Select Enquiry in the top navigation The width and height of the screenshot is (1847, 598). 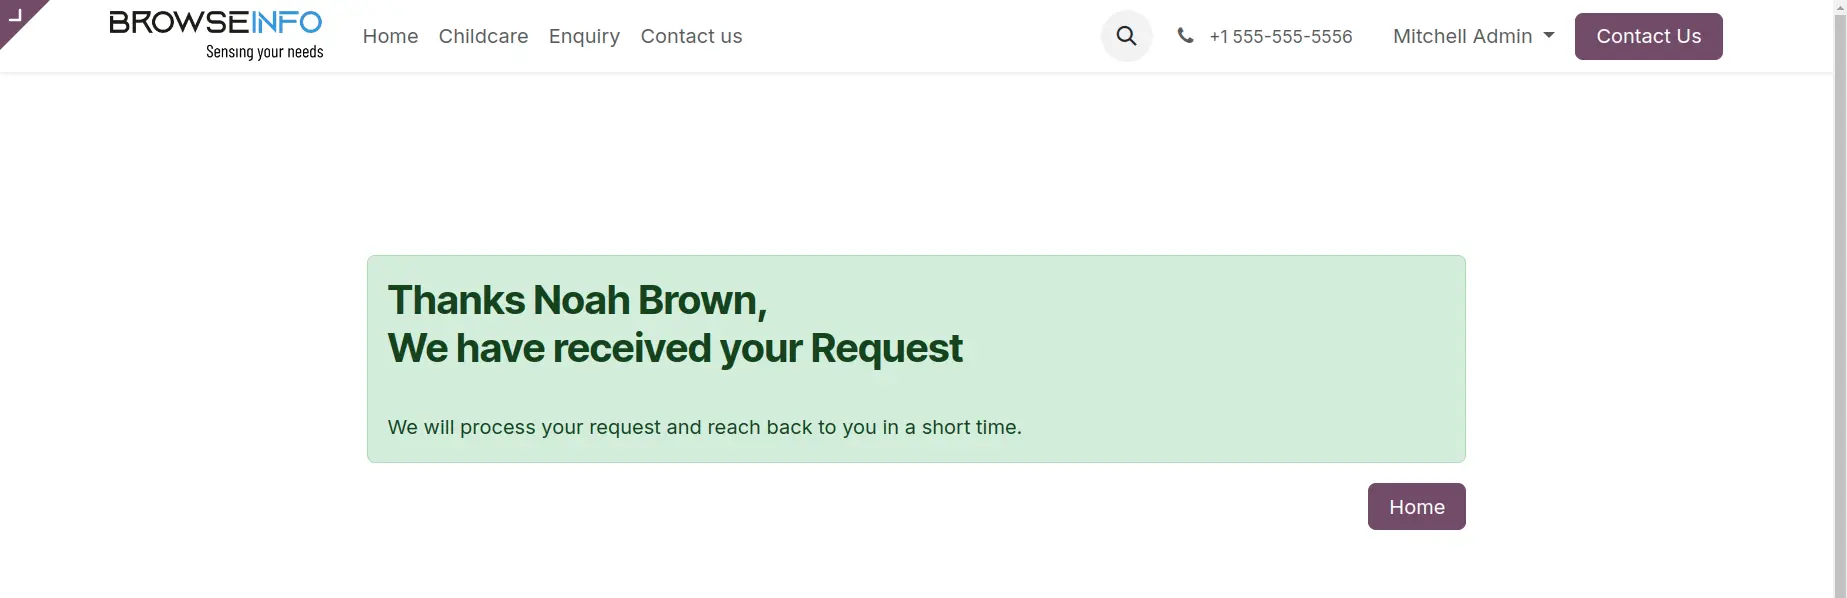(x=584, y=36)
